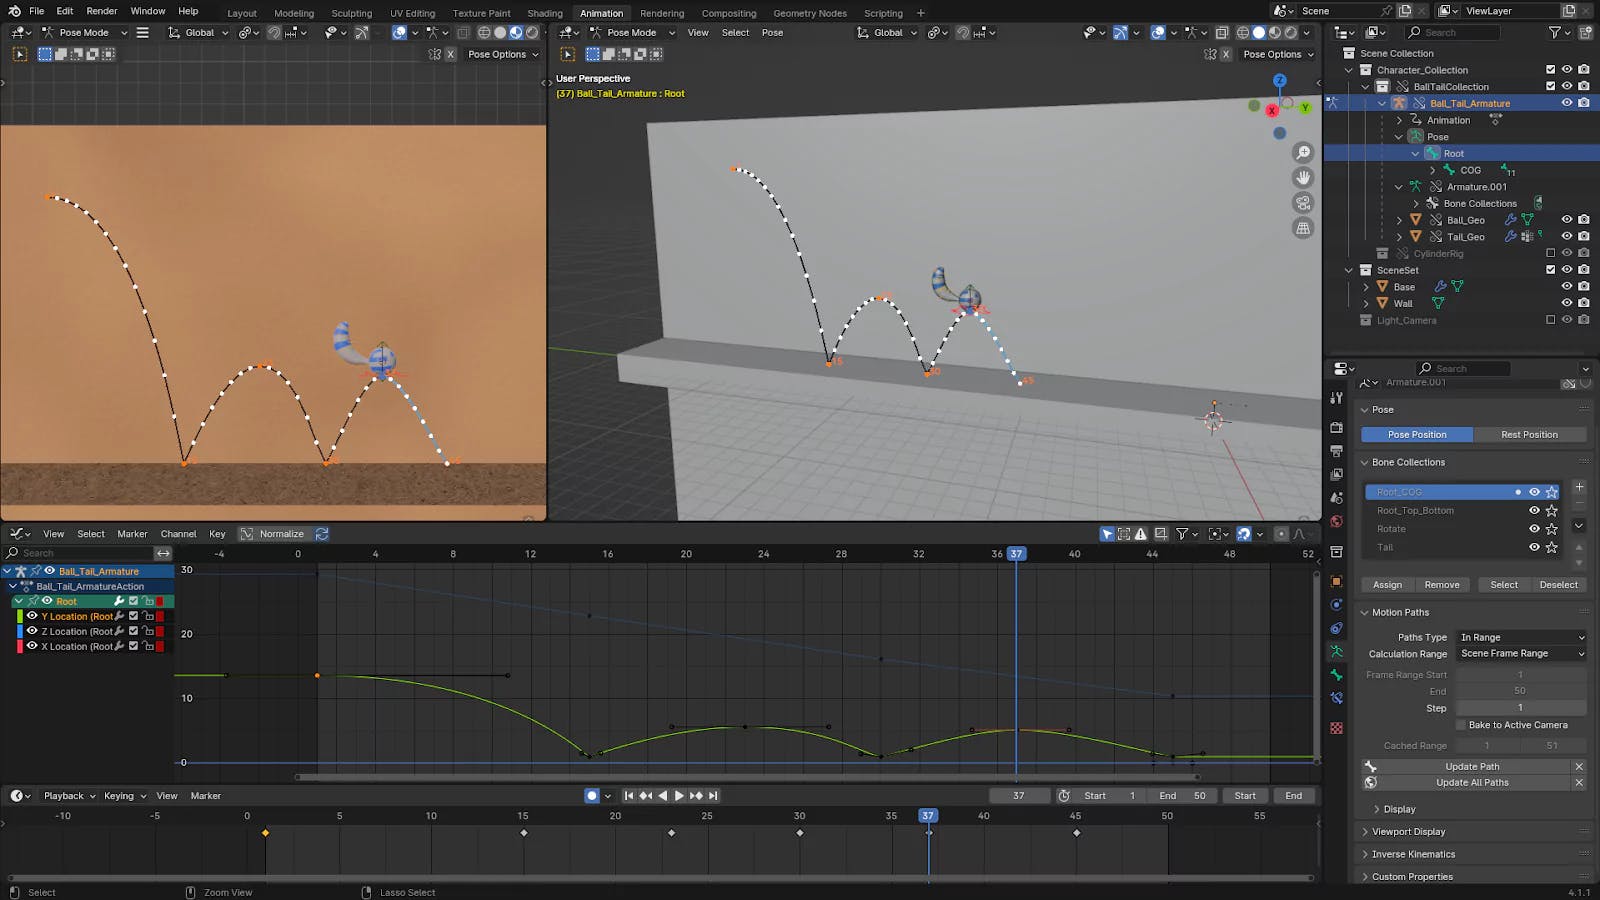Click the graph editor auto-normalization refresh icon
Screen dimensions: 1600x900
(322, 534)
